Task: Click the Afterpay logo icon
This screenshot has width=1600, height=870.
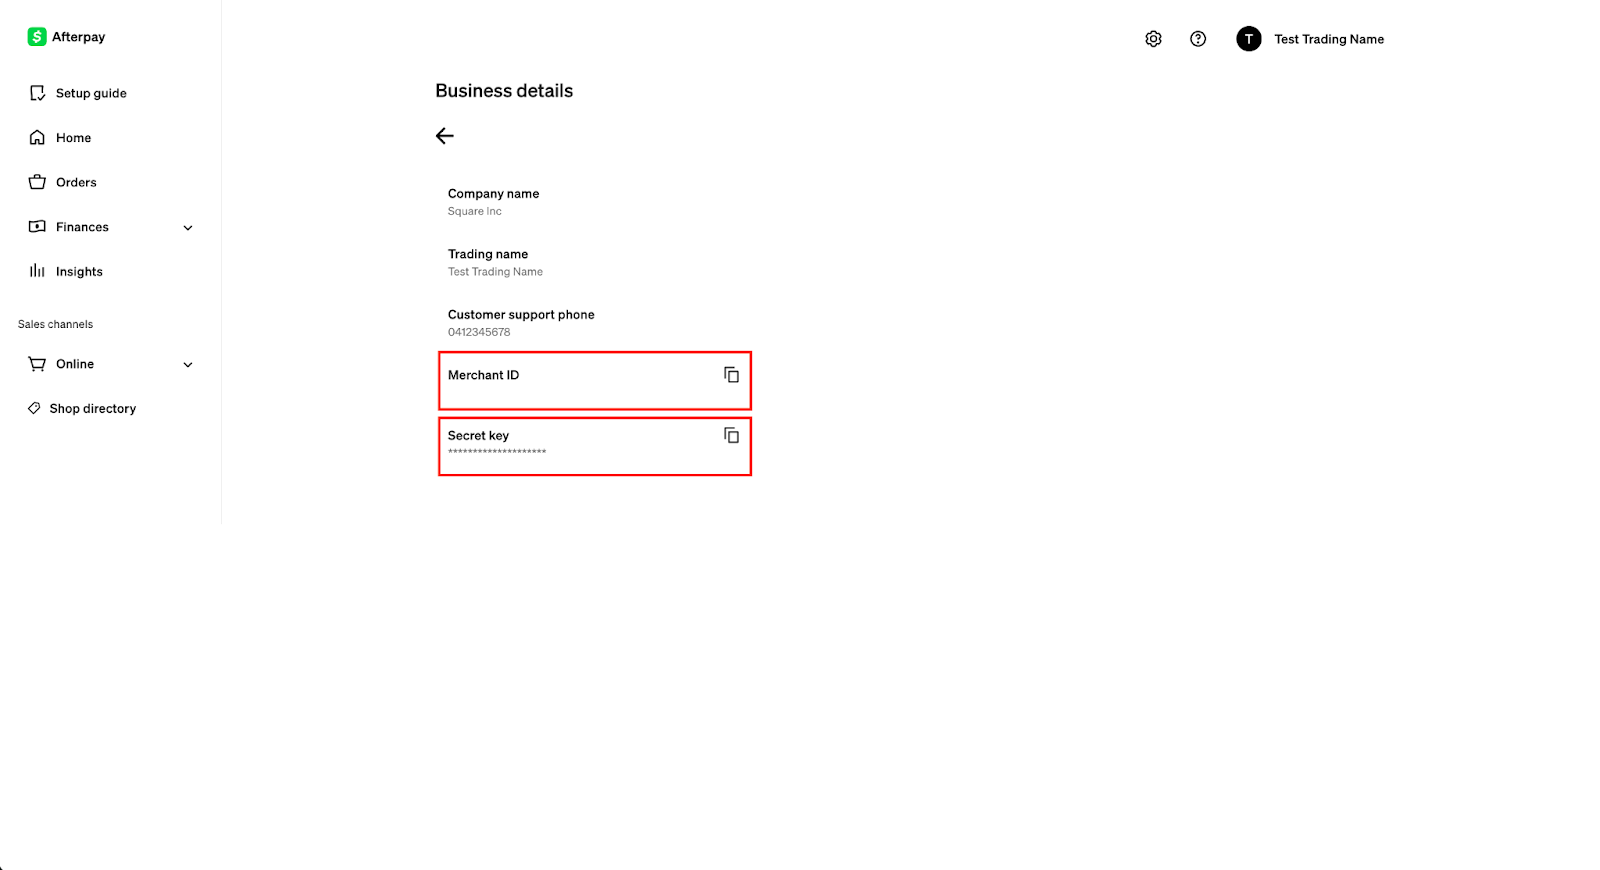Action: click(x=37, y=37)
